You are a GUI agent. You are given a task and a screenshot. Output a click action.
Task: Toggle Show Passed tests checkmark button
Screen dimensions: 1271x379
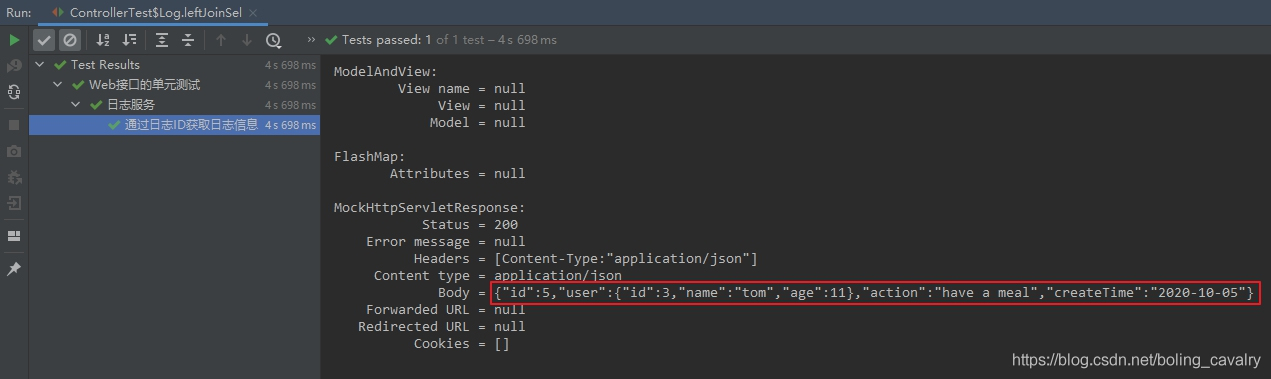44,40
